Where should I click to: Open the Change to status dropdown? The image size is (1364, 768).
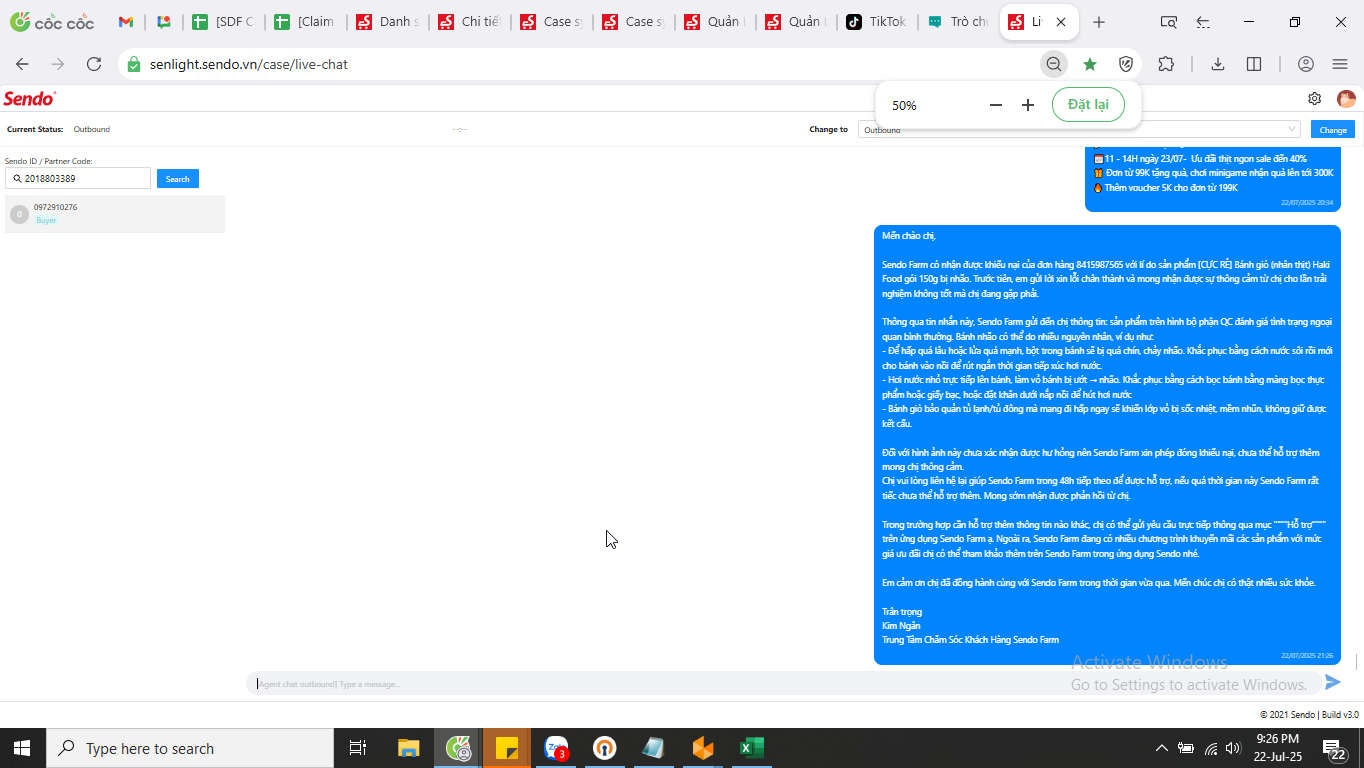point(1079,129)
